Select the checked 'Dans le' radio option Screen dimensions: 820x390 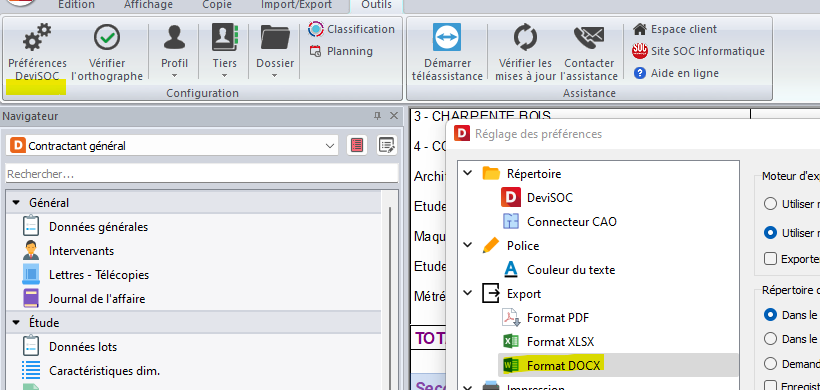click(770, 315)
